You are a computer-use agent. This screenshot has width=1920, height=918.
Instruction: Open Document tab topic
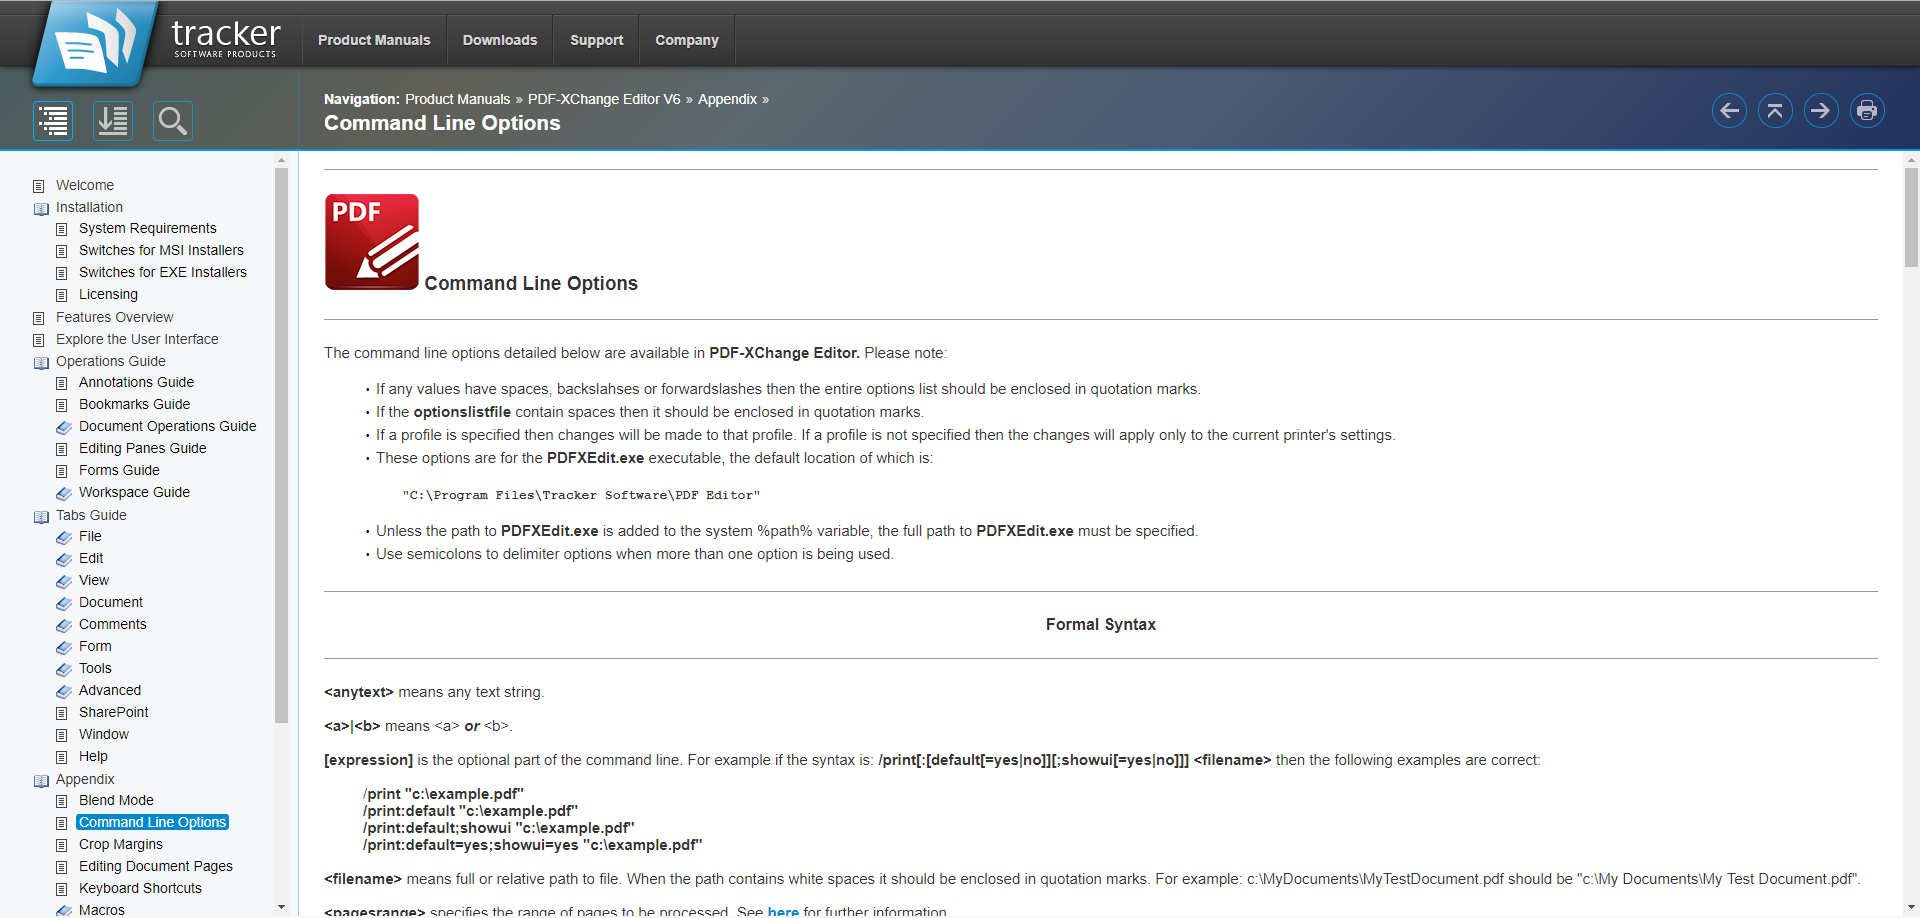(111, 602)
